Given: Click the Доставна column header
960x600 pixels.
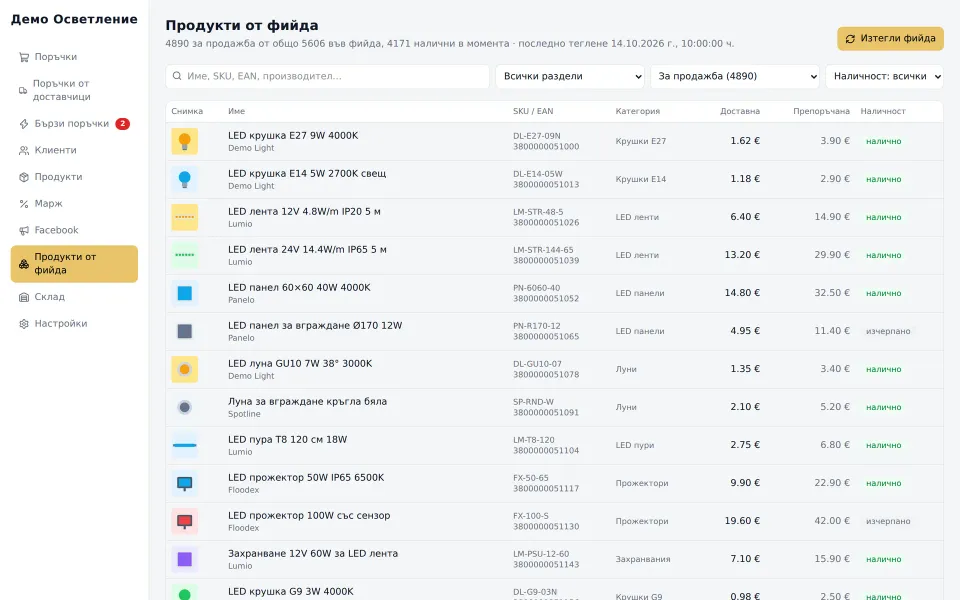Looking at the screenshot, I should click(740, 111).
